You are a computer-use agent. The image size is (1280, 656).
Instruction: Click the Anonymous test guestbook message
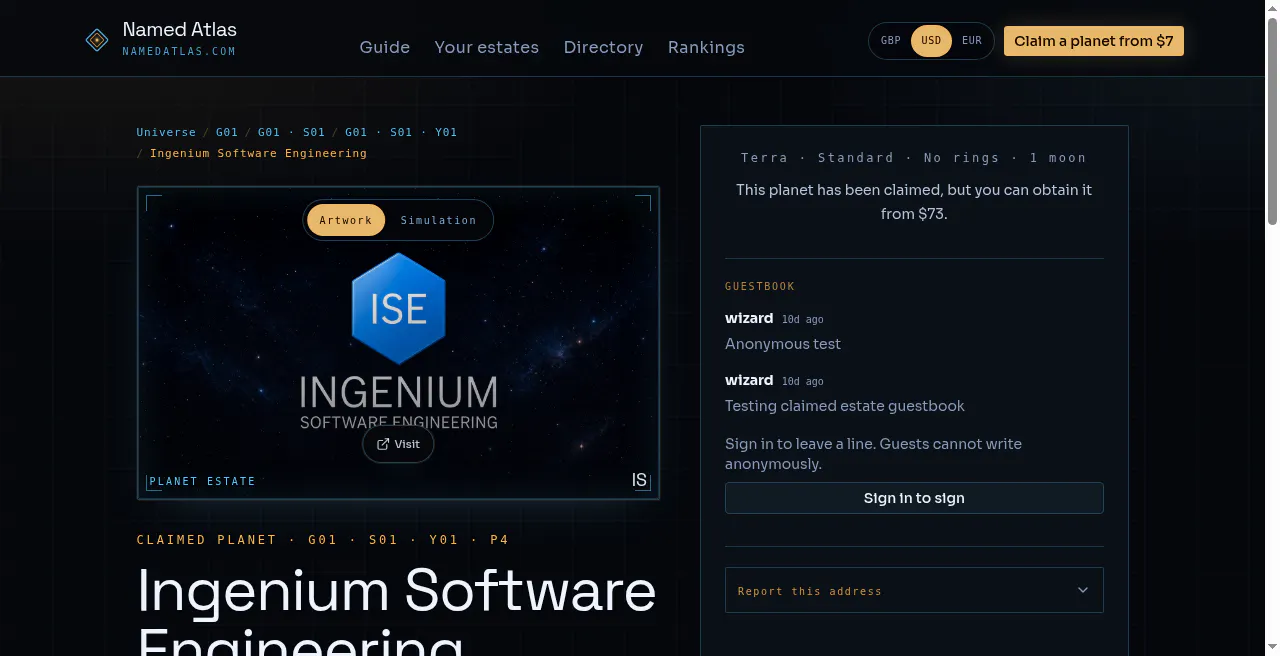(783, 344)
